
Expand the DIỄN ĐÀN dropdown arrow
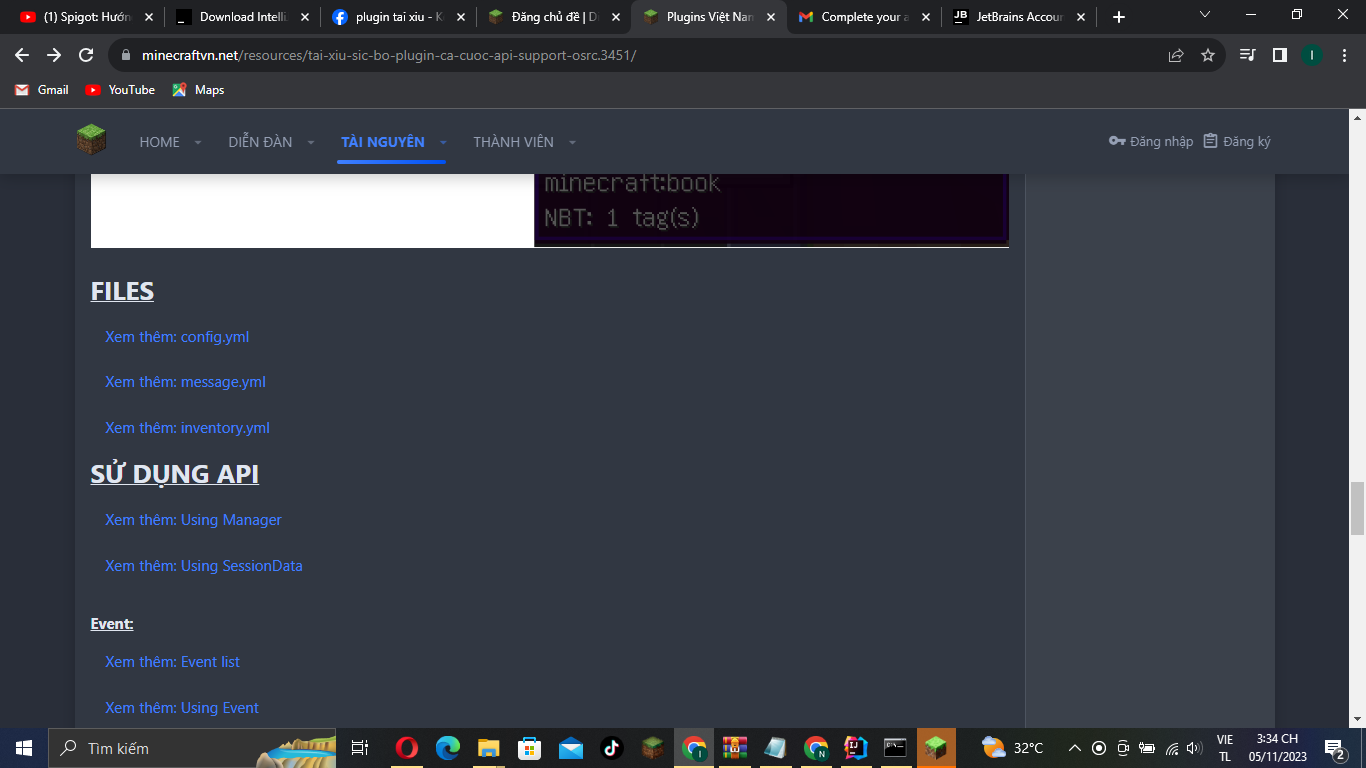310,142
